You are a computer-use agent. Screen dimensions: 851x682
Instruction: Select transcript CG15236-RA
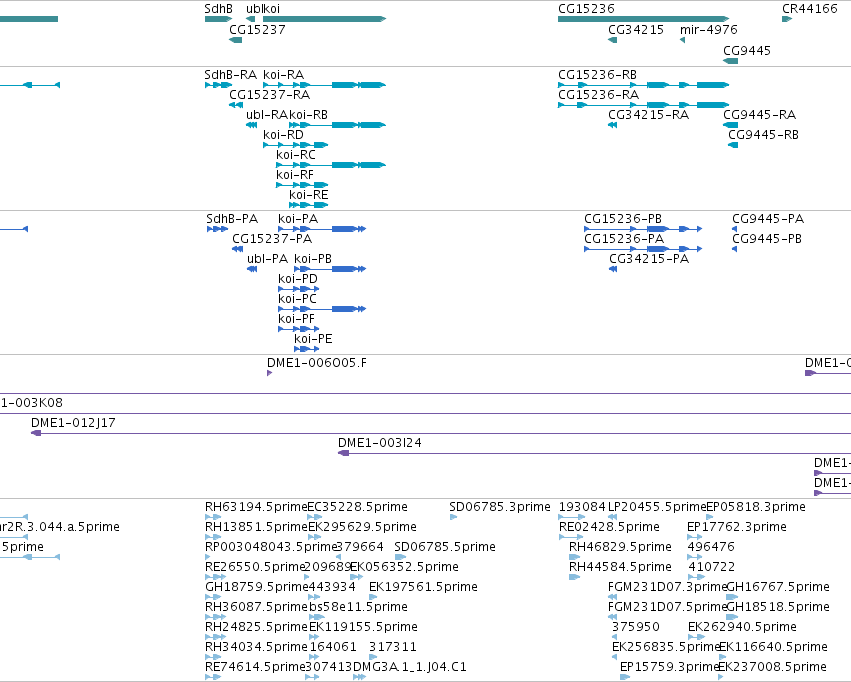[599, 95]
